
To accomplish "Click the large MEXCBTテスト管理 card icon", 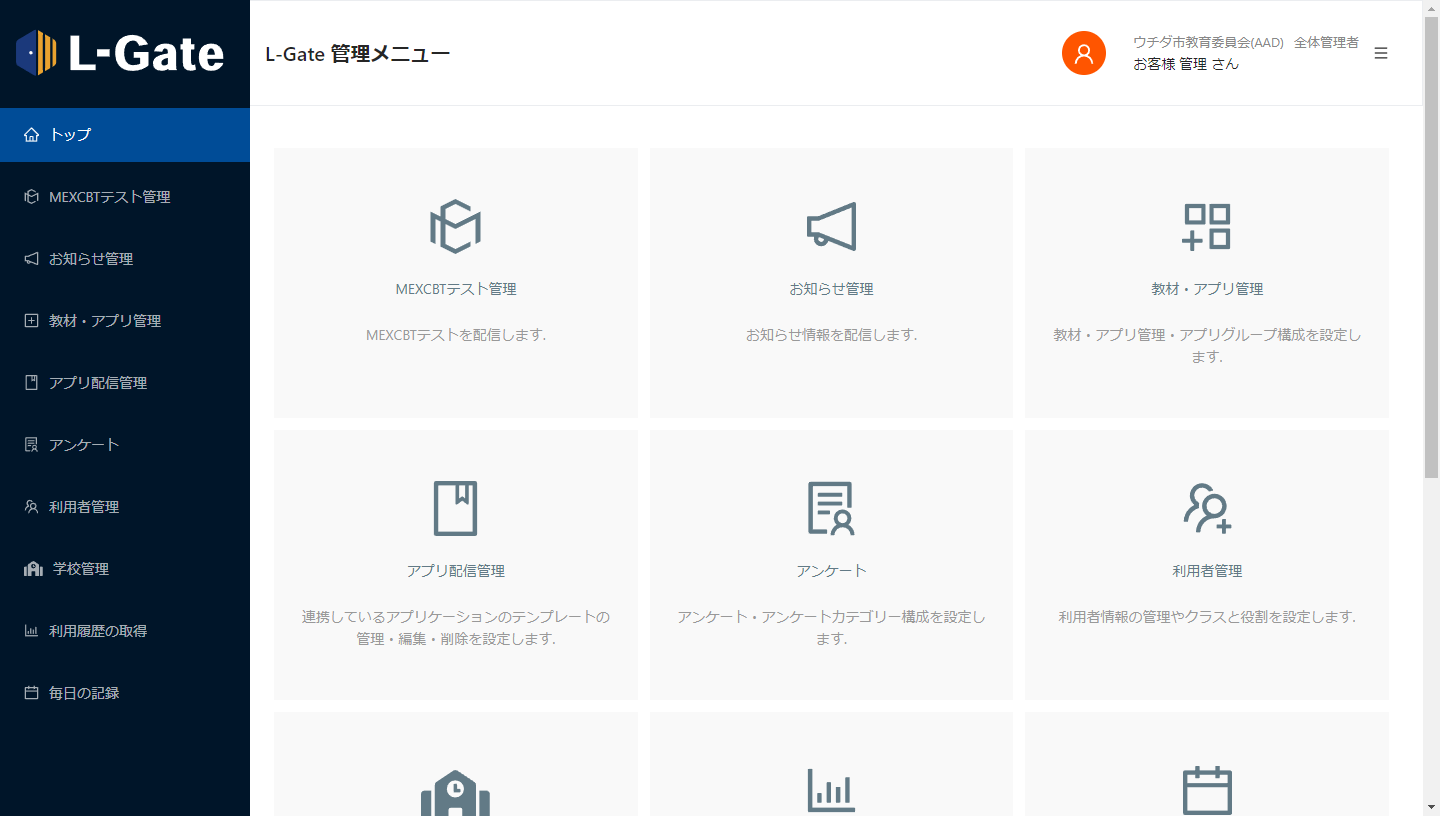I will pyautogui.click(x=456, y=226).
